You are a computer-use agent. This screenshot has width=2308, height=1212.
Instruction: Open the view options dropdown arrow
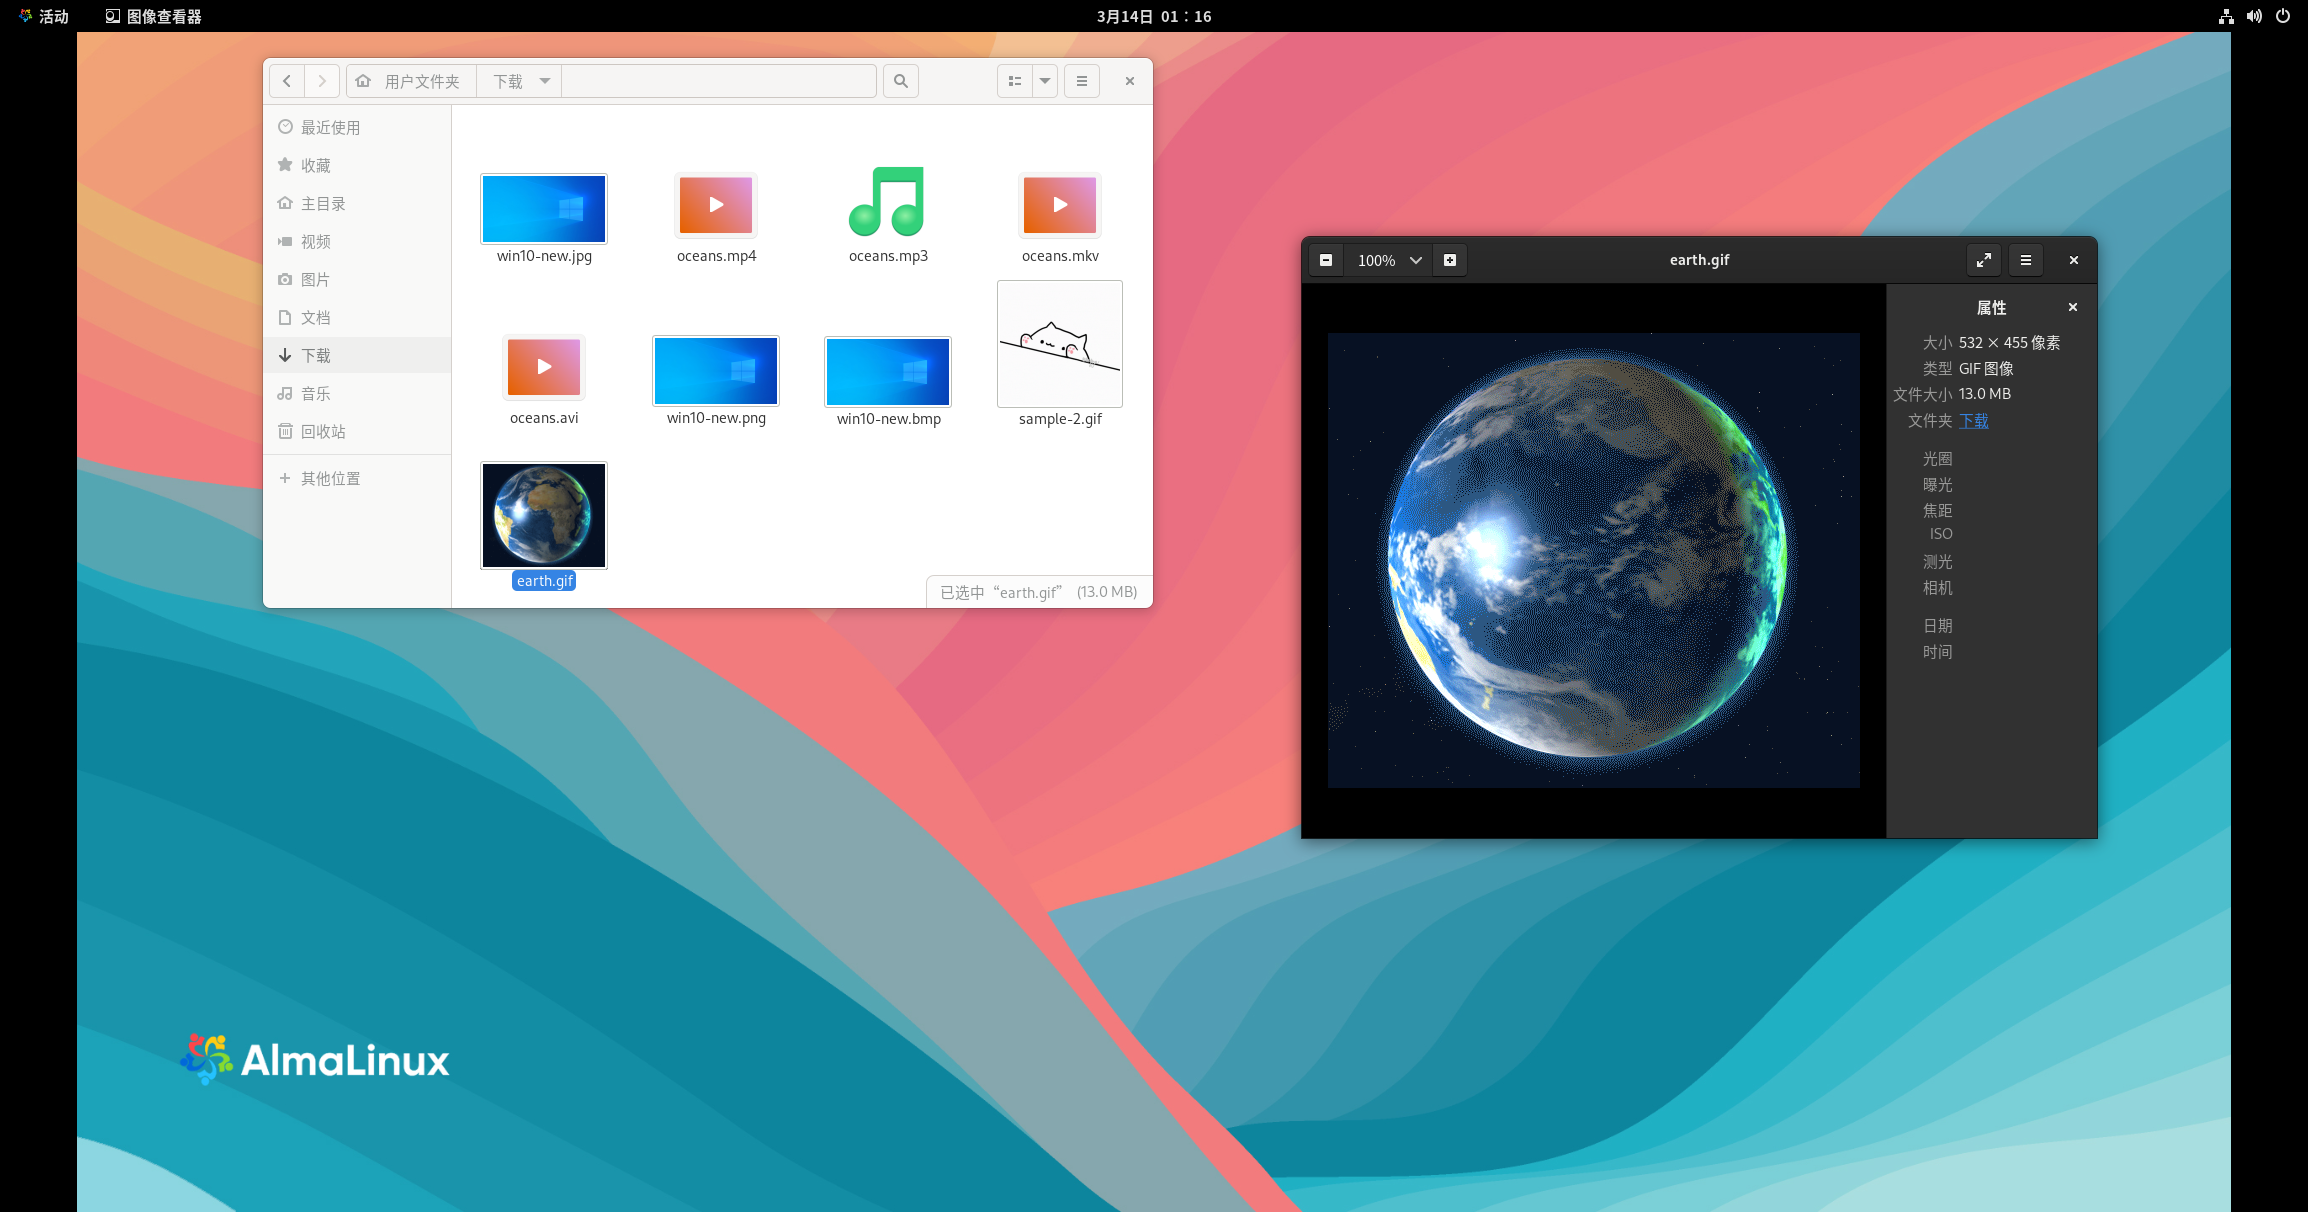click(1045, 81)
